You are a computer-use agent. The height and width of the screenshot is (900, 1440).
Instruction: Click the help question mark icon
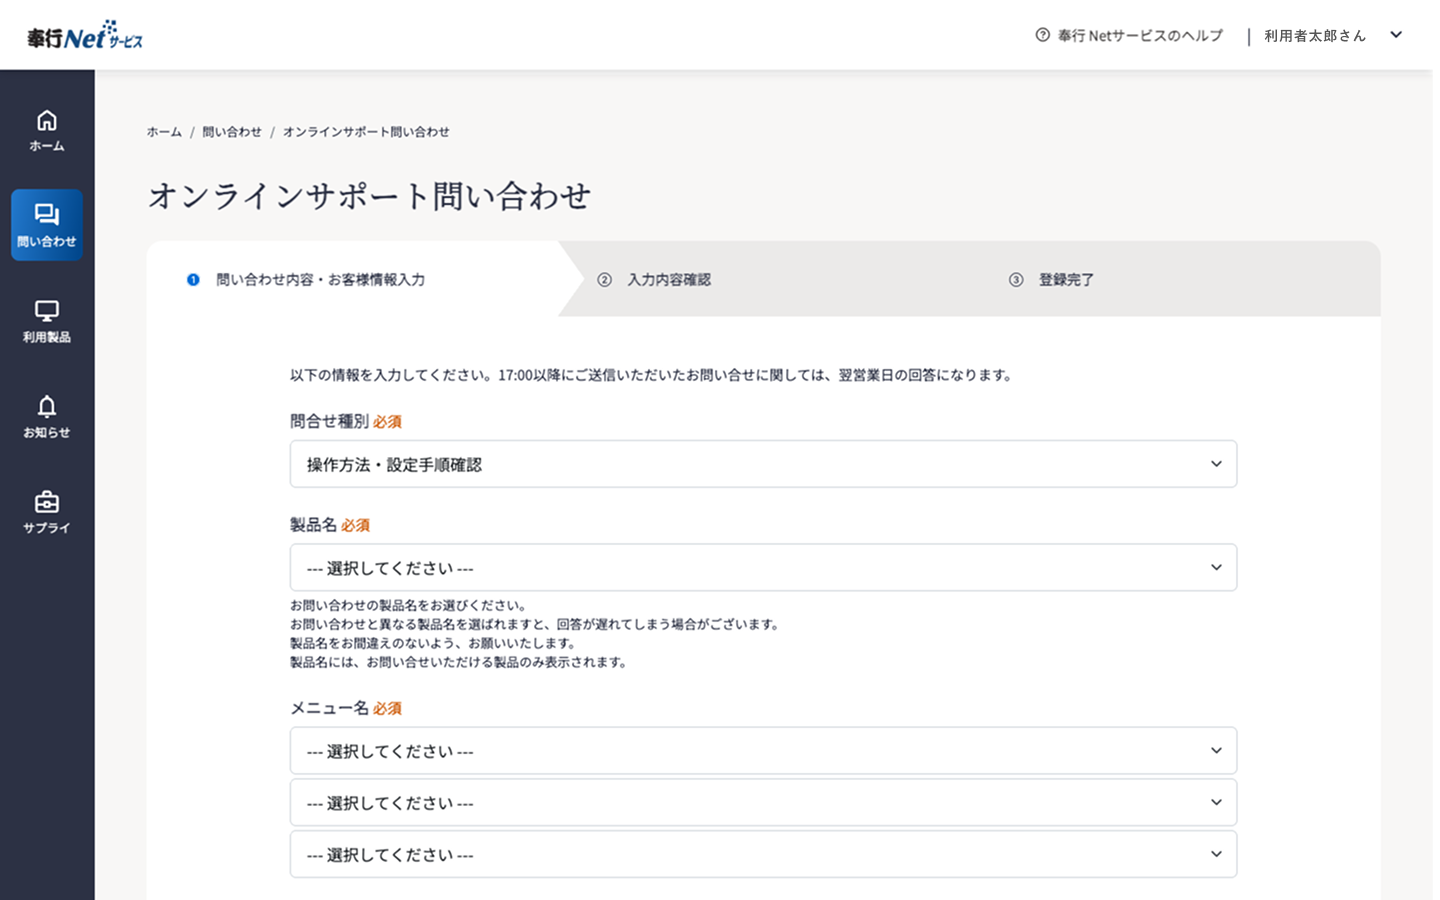tap(1042, 35)
